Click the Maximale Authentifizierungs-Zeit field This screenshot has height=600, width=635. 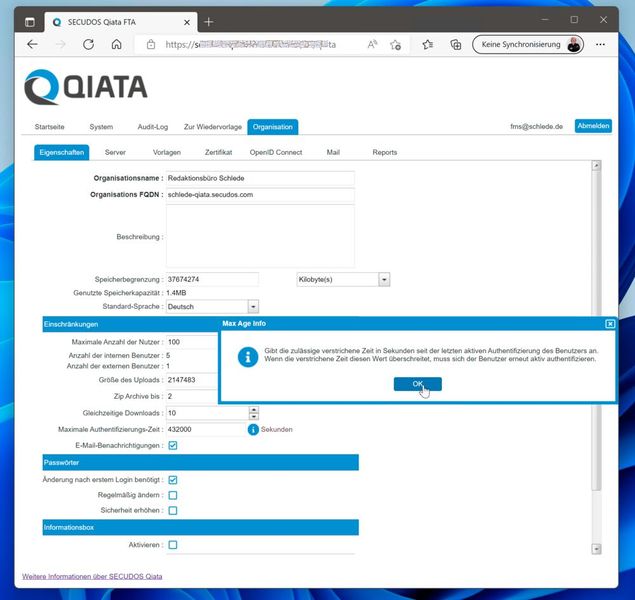[207, 429]
